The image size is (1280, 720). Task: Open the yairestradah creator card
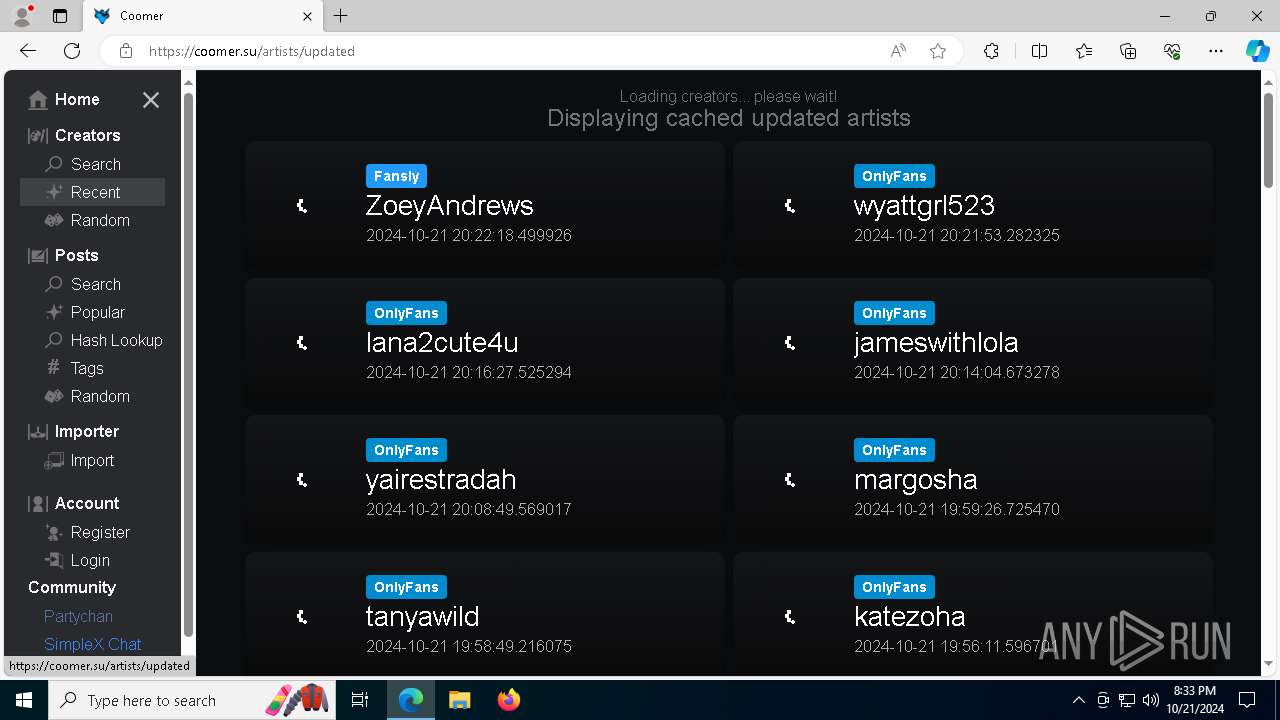pos(485,480)
